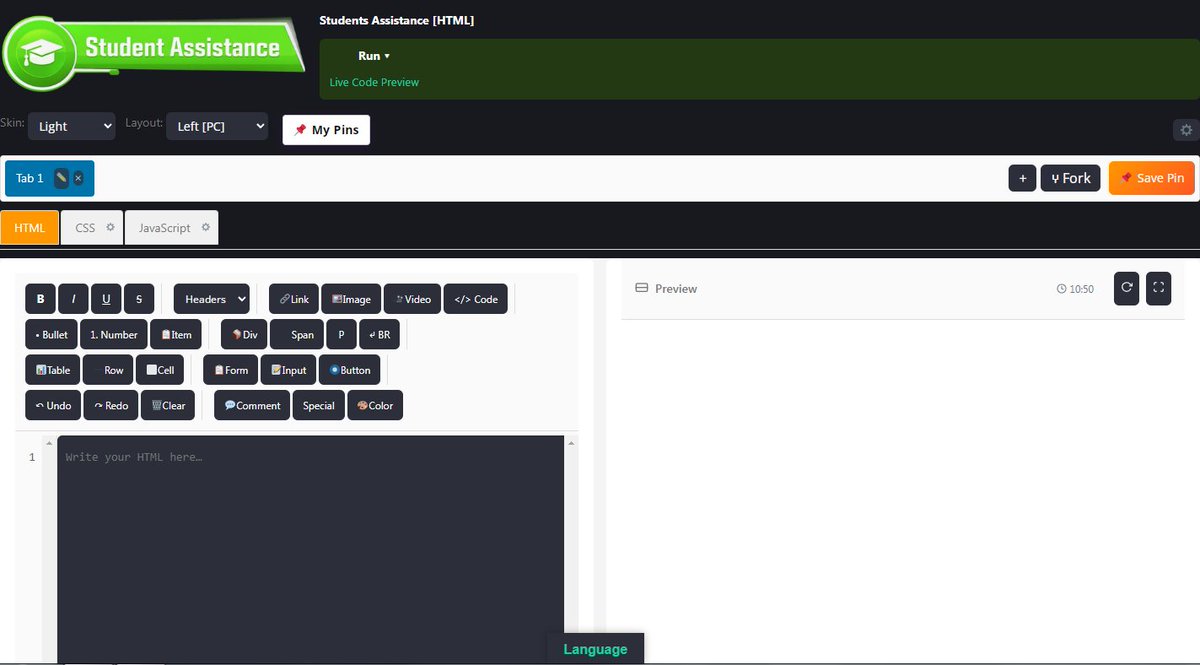This screenshot has width=1200, height=665.
Task: Expand the Run dropdown menu
Action: (374, 56)
